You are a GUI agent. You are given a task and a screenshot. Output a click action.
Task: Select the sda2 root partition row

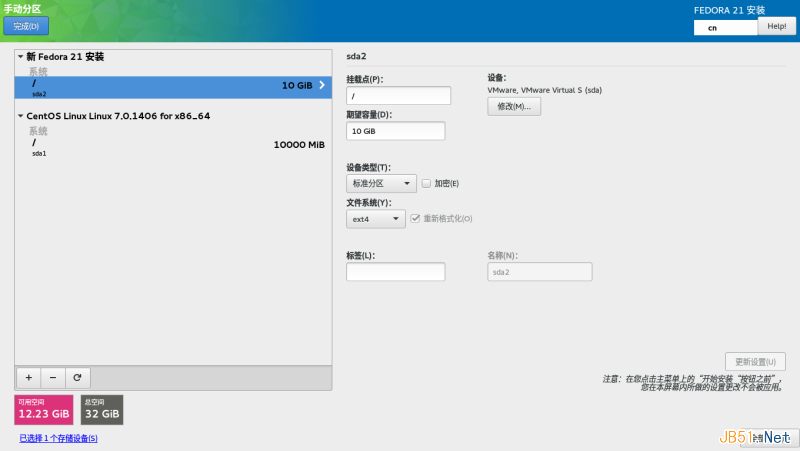[x=173, y=87]
